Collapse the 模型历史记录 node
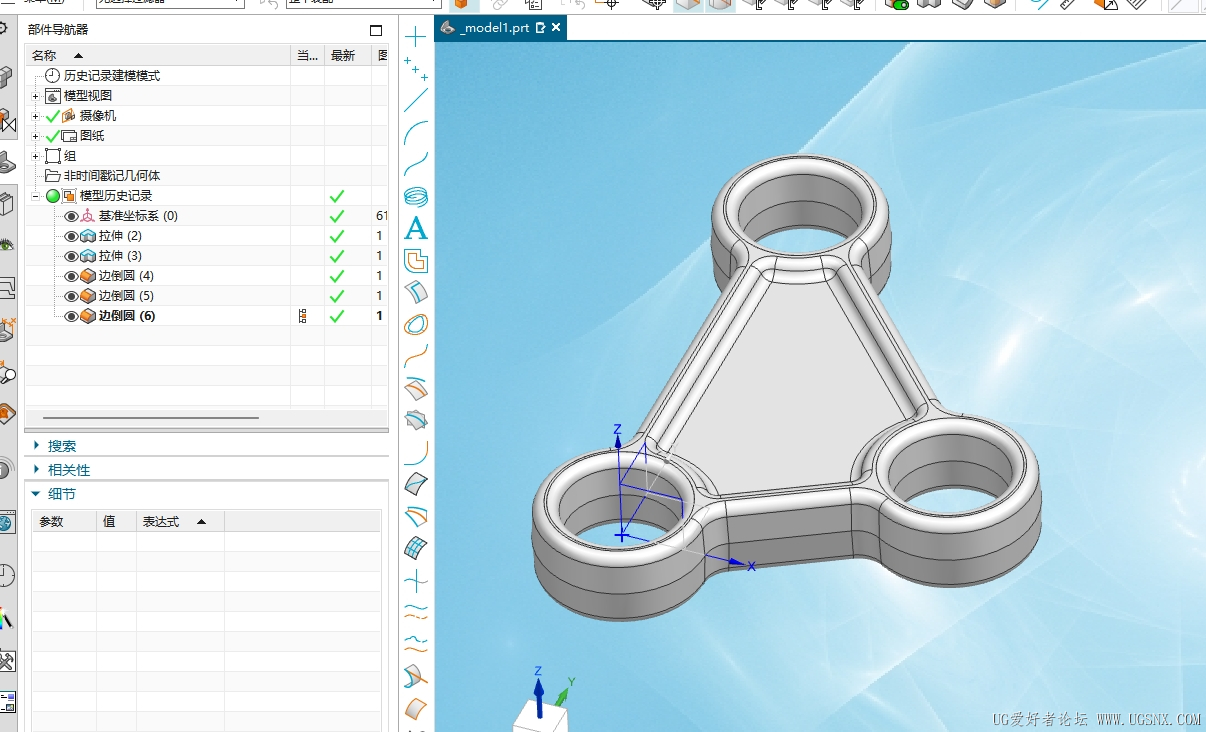1206x732 pixels. click(36, 196)
